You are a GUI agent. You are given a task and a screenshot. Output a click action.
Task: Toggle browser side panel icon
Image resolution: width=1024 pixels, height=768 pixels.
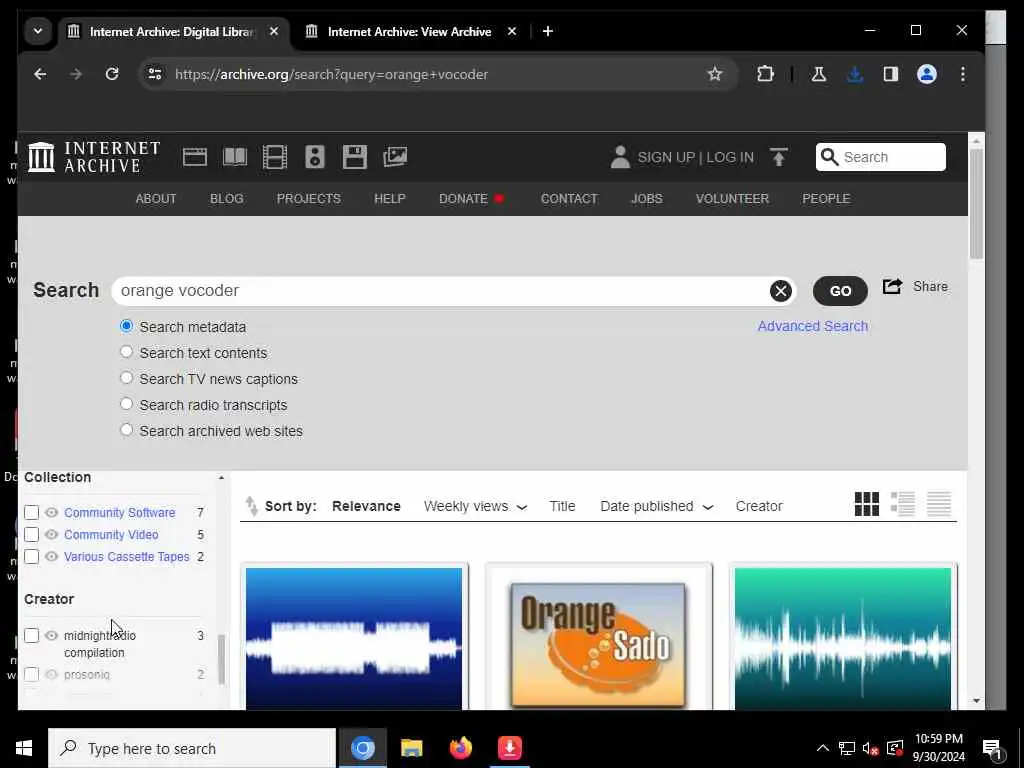pyautogui.click(x=891, y=74)
